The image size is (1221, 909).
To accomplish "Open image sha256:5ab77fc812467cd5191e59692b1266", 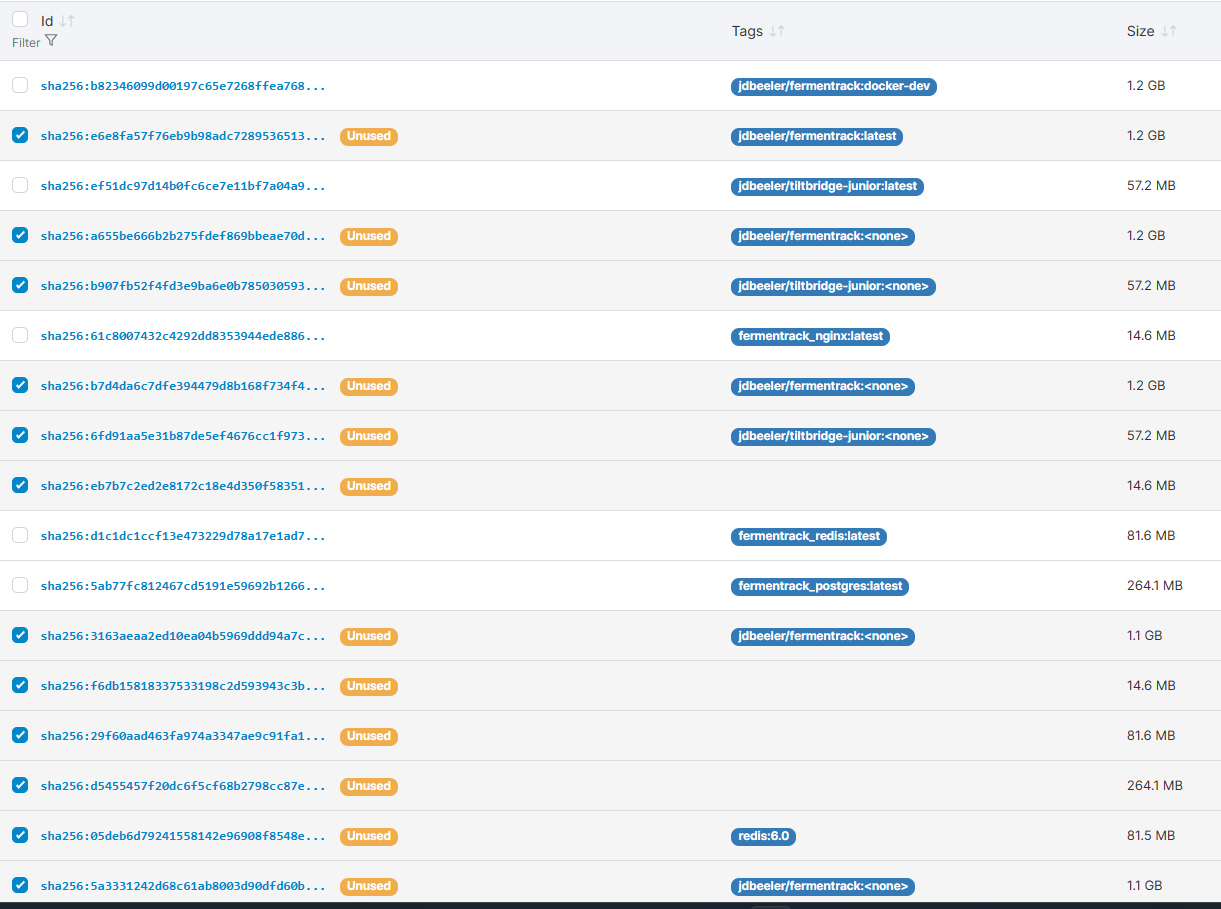I will click(183, 586).
